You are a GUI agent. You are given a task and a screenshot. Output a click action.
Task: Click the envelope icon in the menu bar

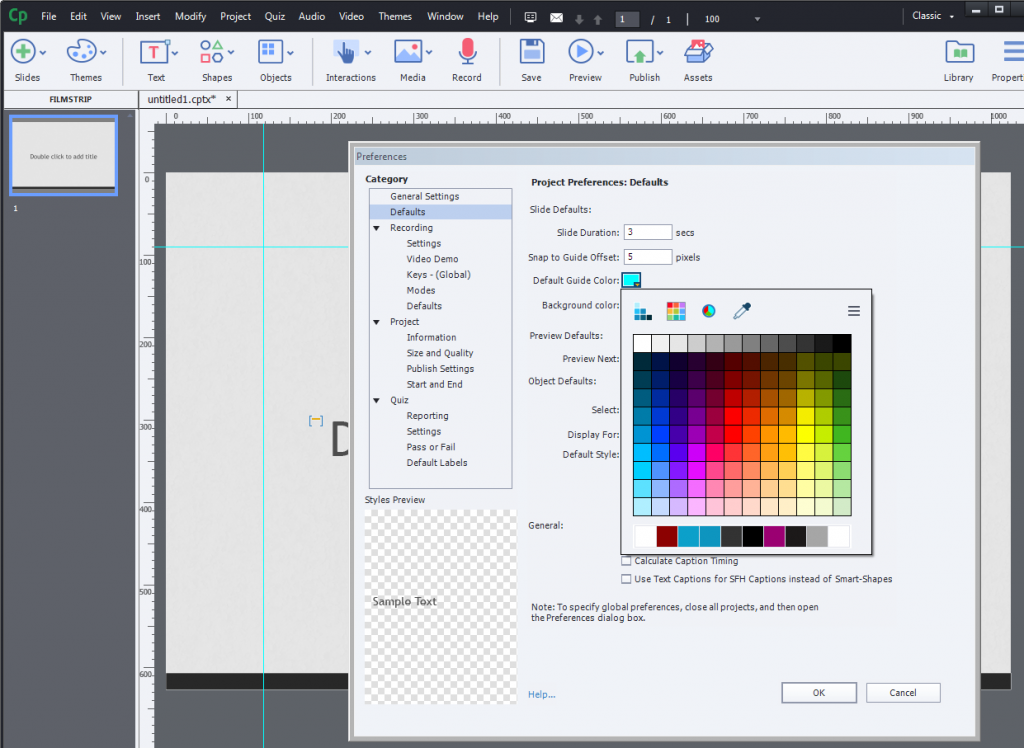556,18
